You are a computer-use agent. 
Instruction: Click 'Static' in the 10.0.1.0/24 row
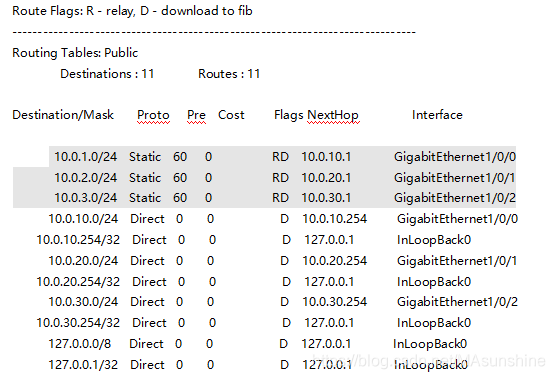pyautogui.click(x=145, y=157)
